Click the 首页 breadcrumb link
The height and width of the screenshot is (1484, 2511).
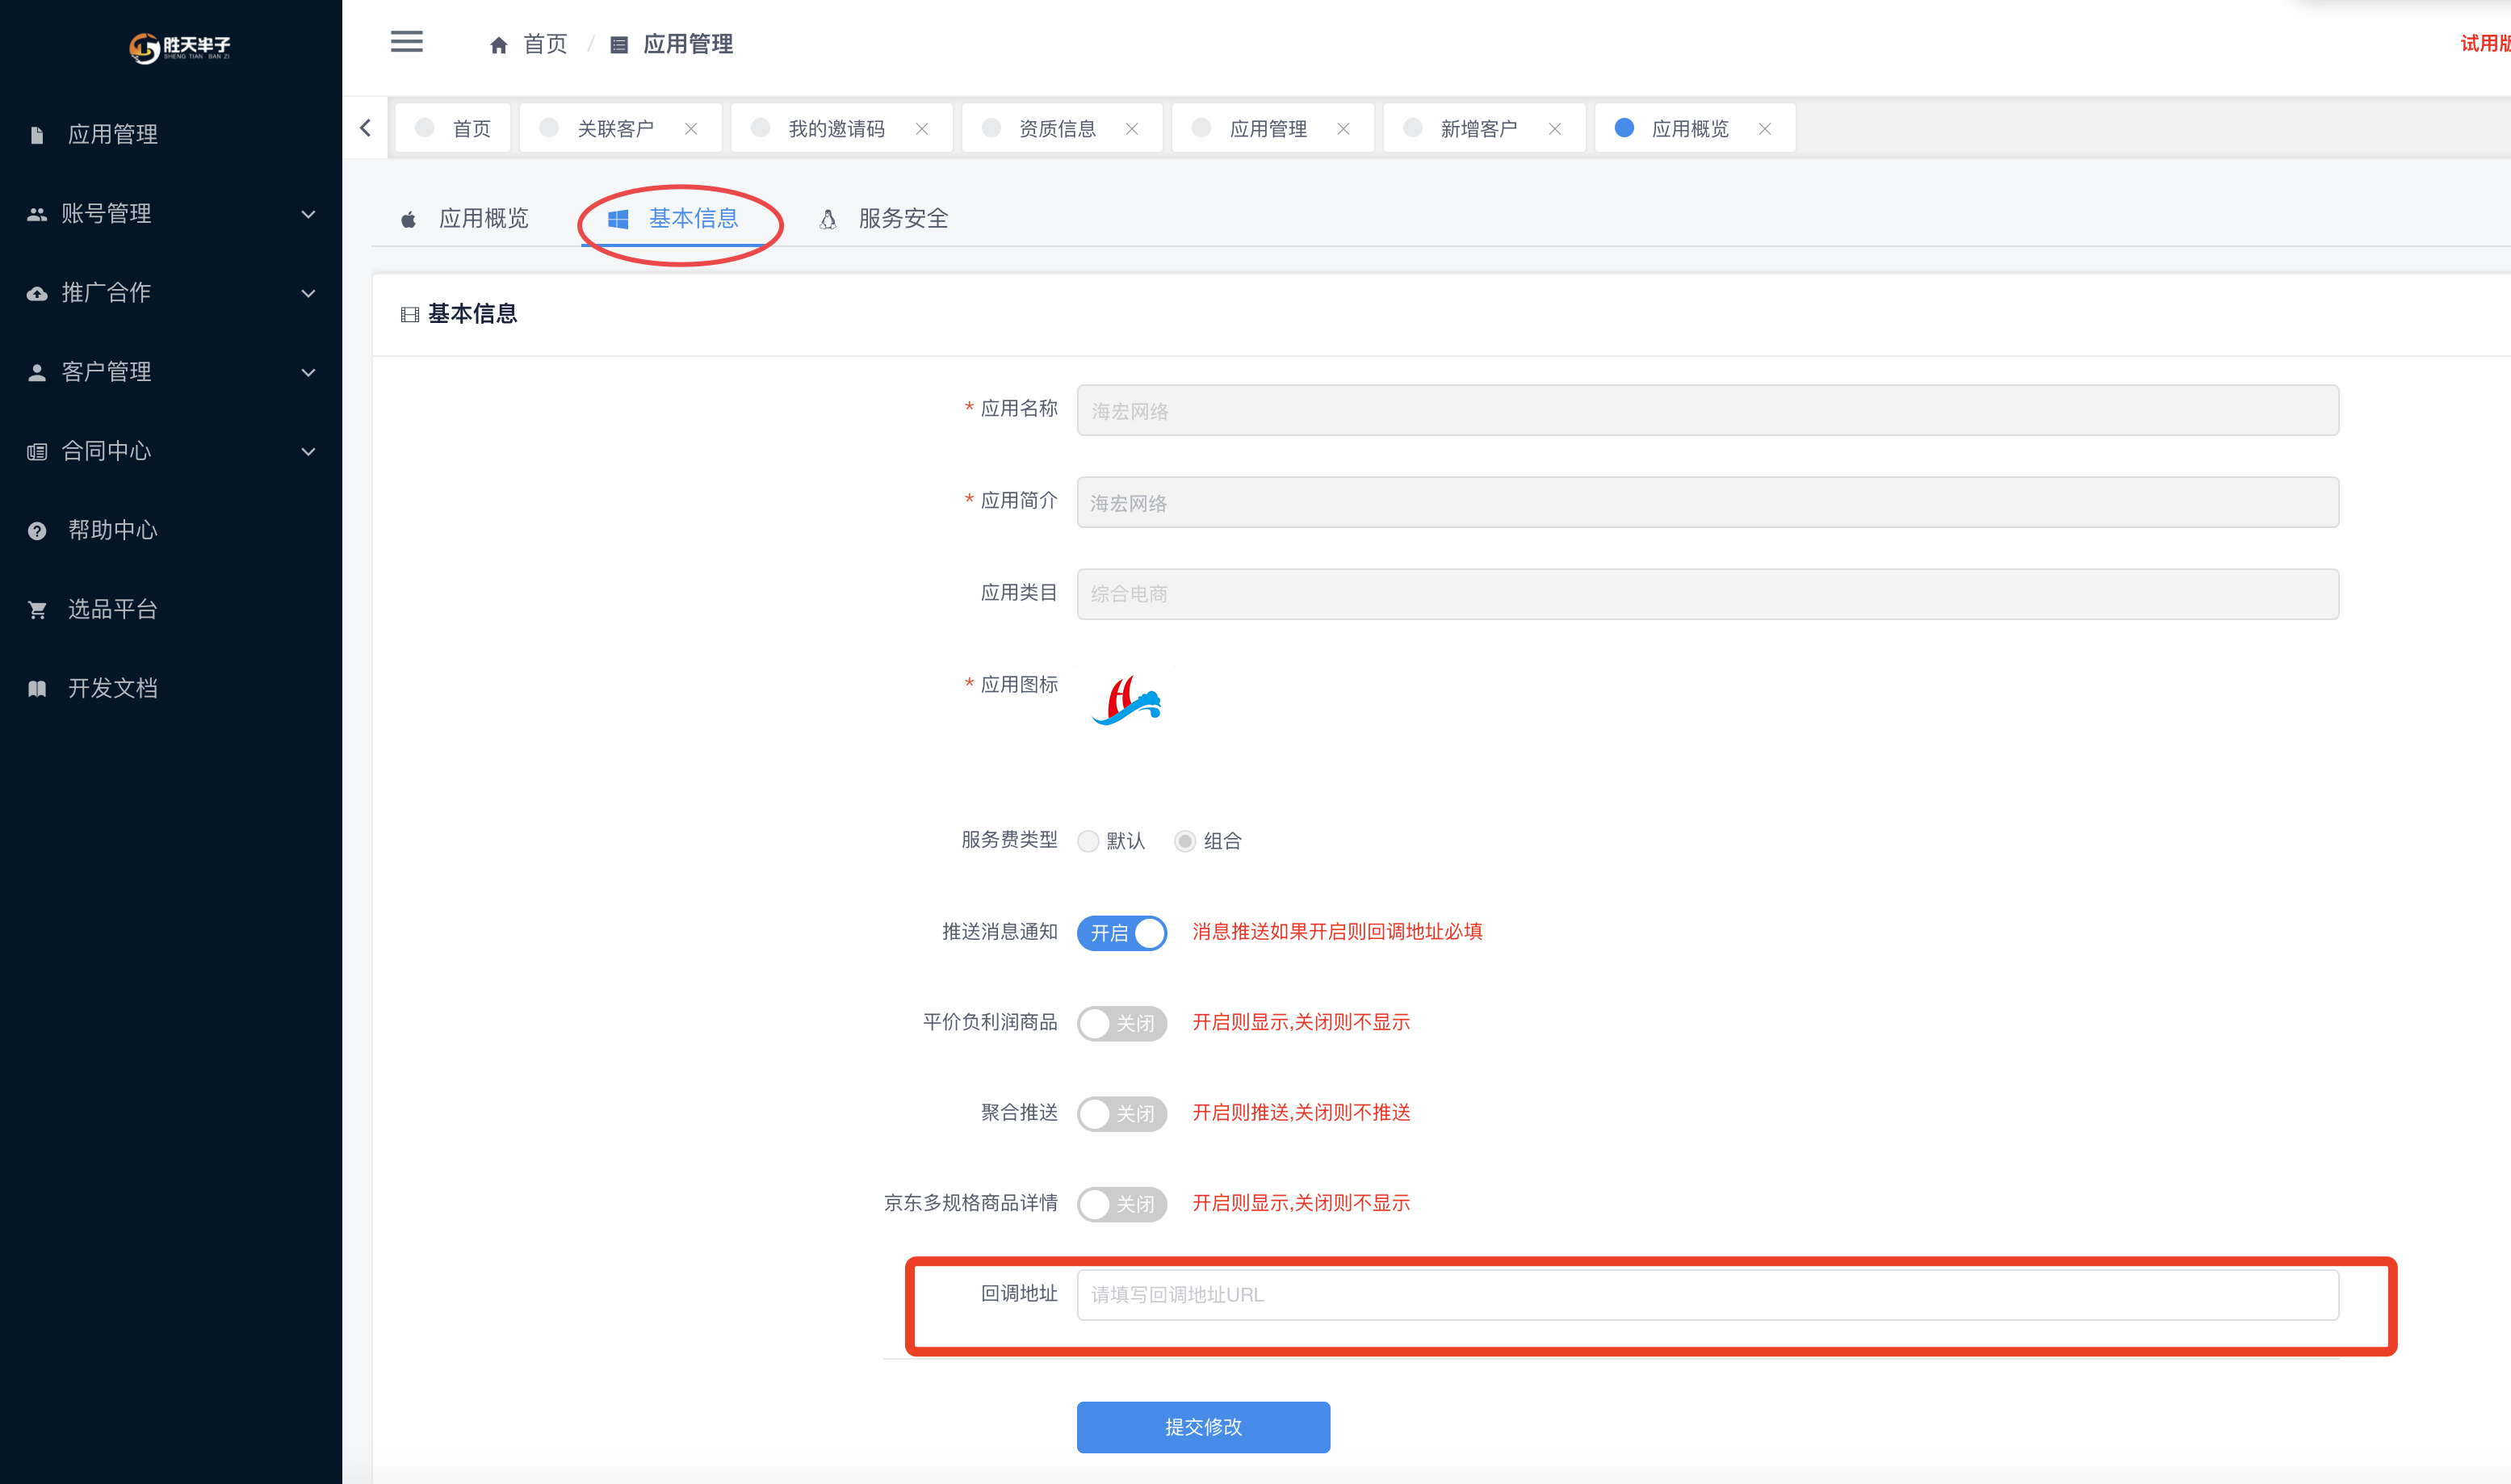545,45
